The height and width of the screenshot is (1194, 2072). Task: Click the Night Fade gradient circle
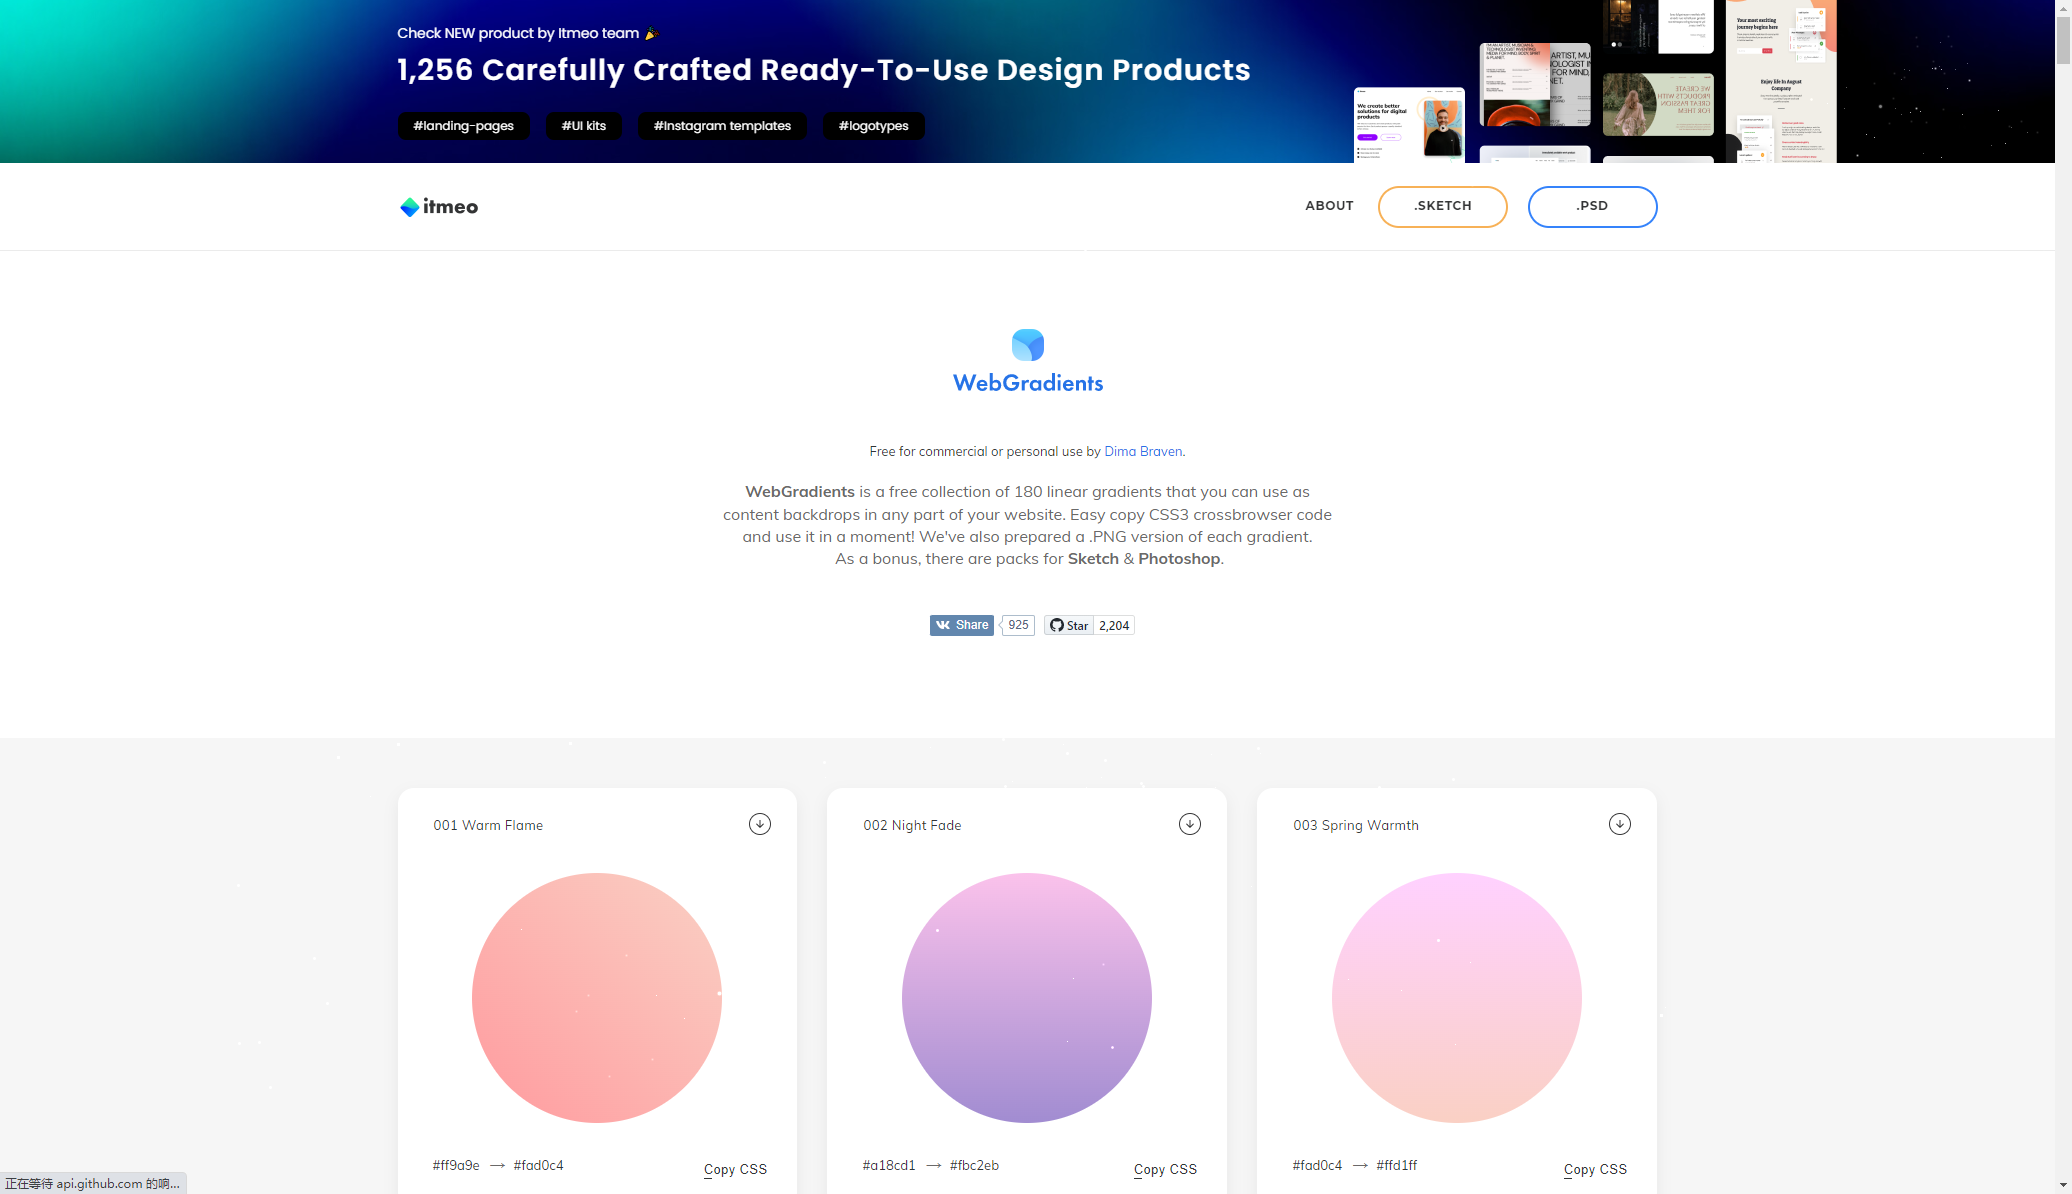1026,998
